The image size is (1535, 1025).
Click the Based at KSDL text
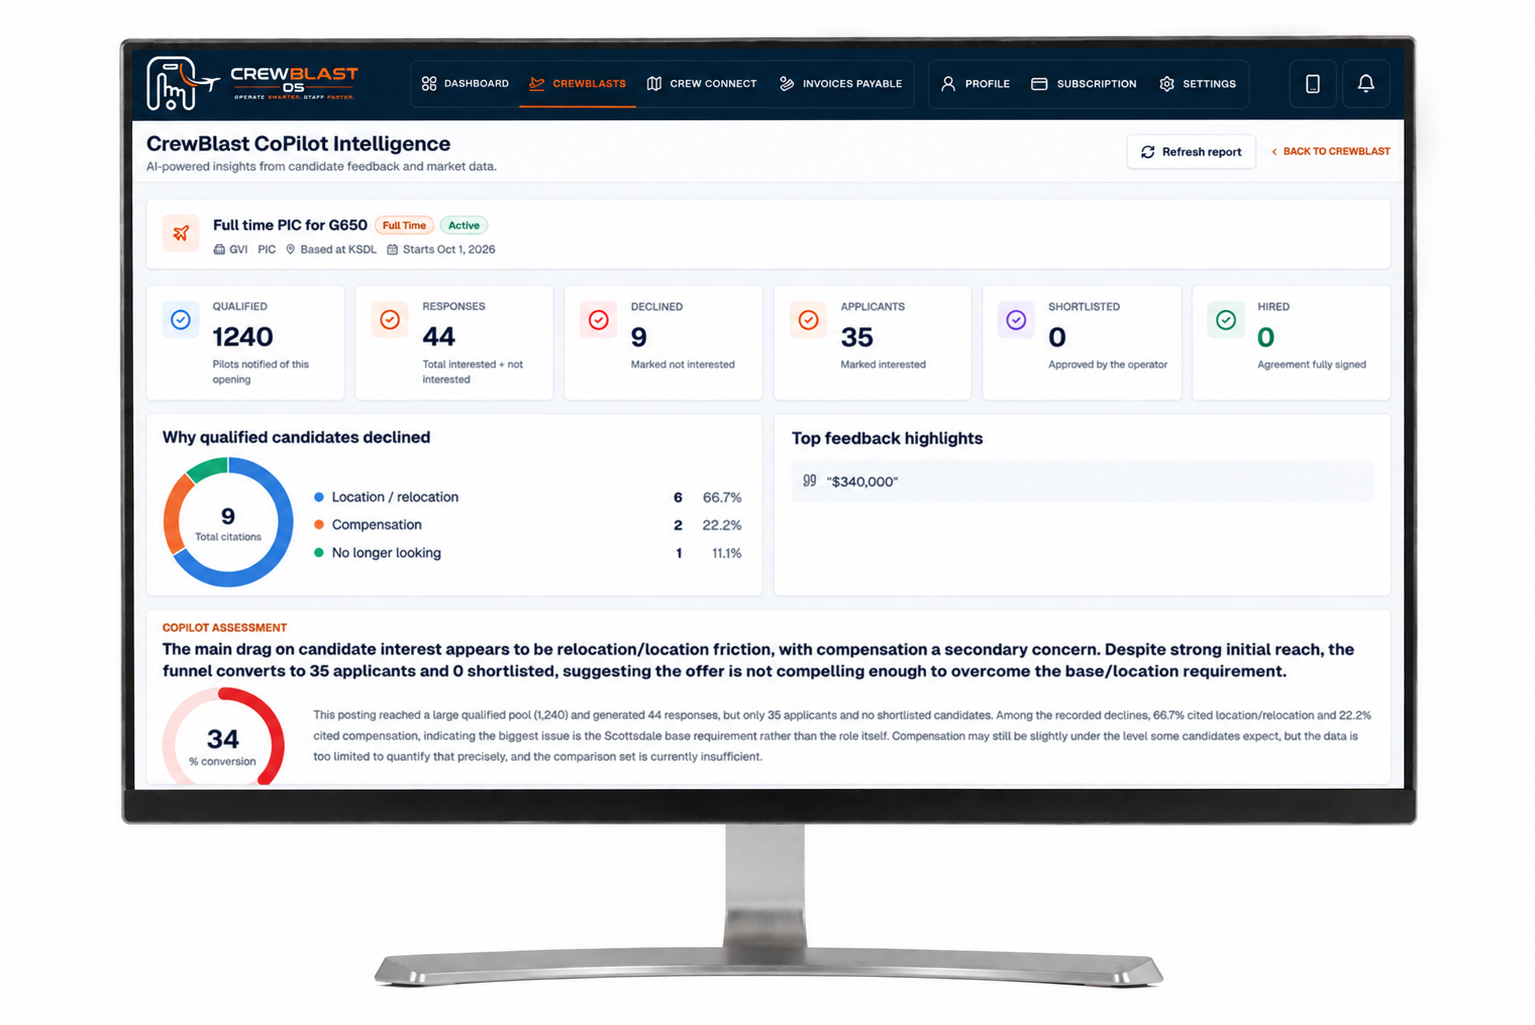pos(338,250)
